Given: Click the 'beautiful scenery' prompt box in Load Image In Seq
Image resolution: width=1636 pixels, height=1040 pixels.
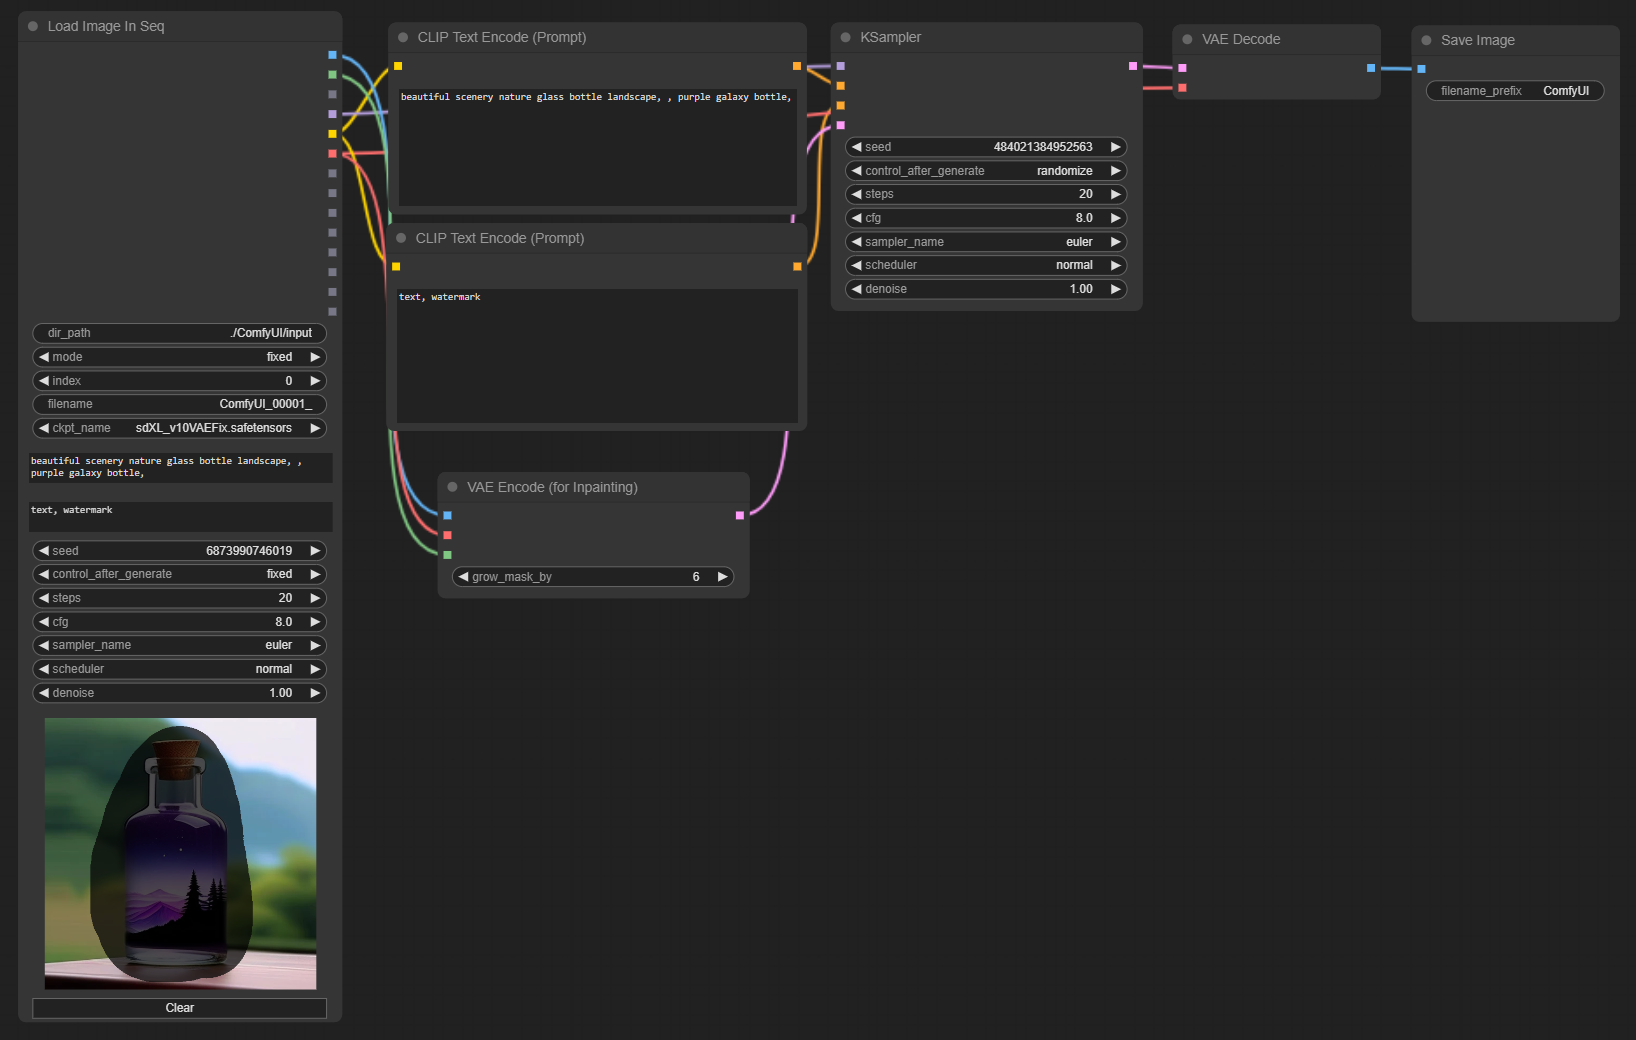Looking at the screenshot, I should tap(180, 468).
